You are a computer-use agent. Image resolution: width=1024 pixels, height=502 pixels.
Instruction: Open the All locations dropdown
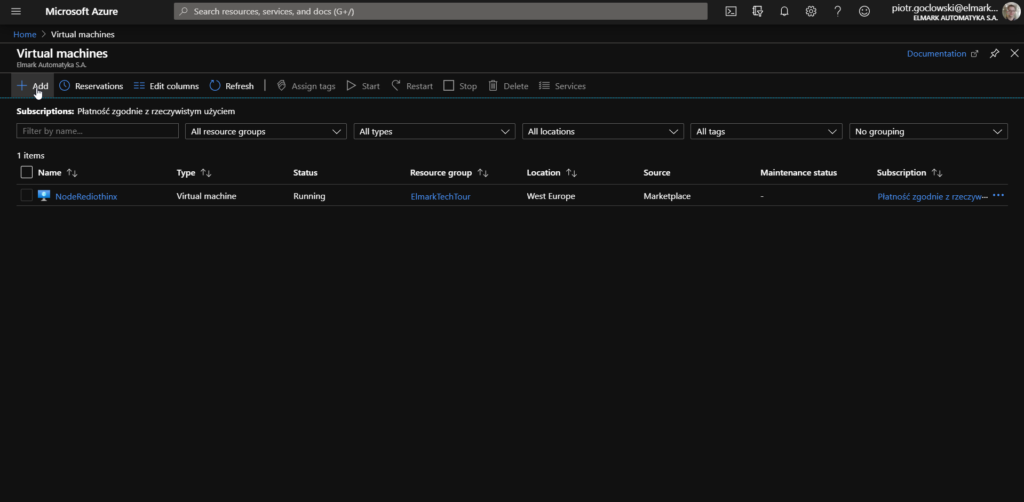(603, 131)
